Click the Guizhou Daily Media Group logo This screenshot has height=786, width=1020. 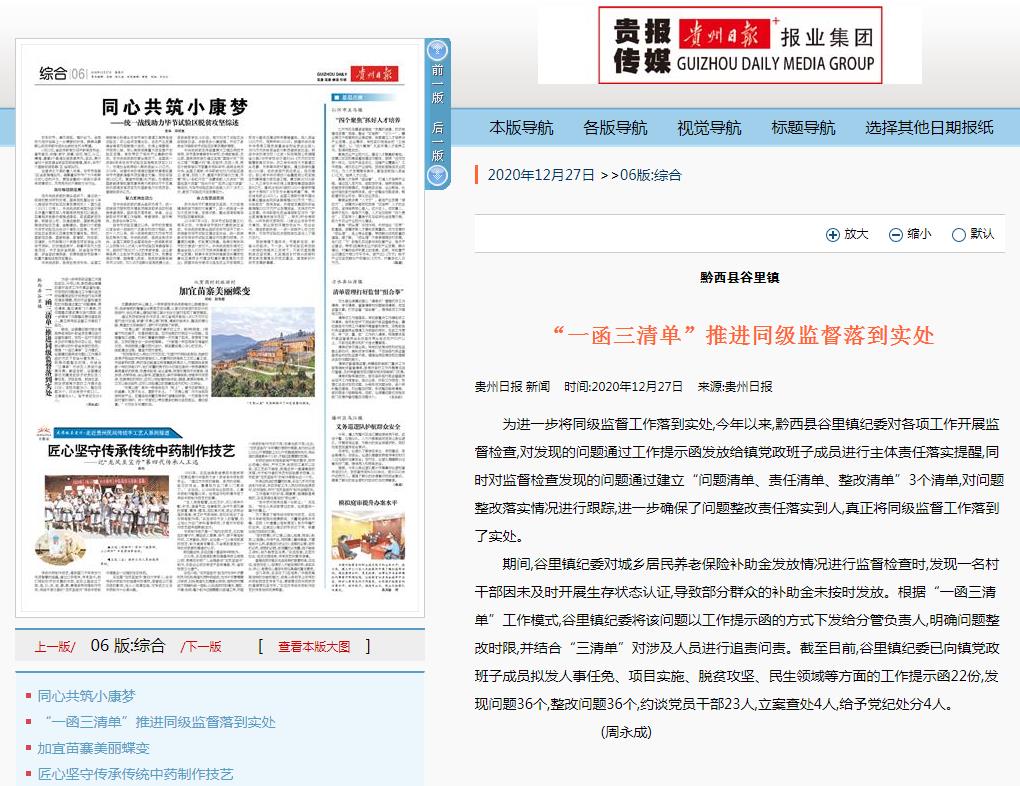pos(729,45)
